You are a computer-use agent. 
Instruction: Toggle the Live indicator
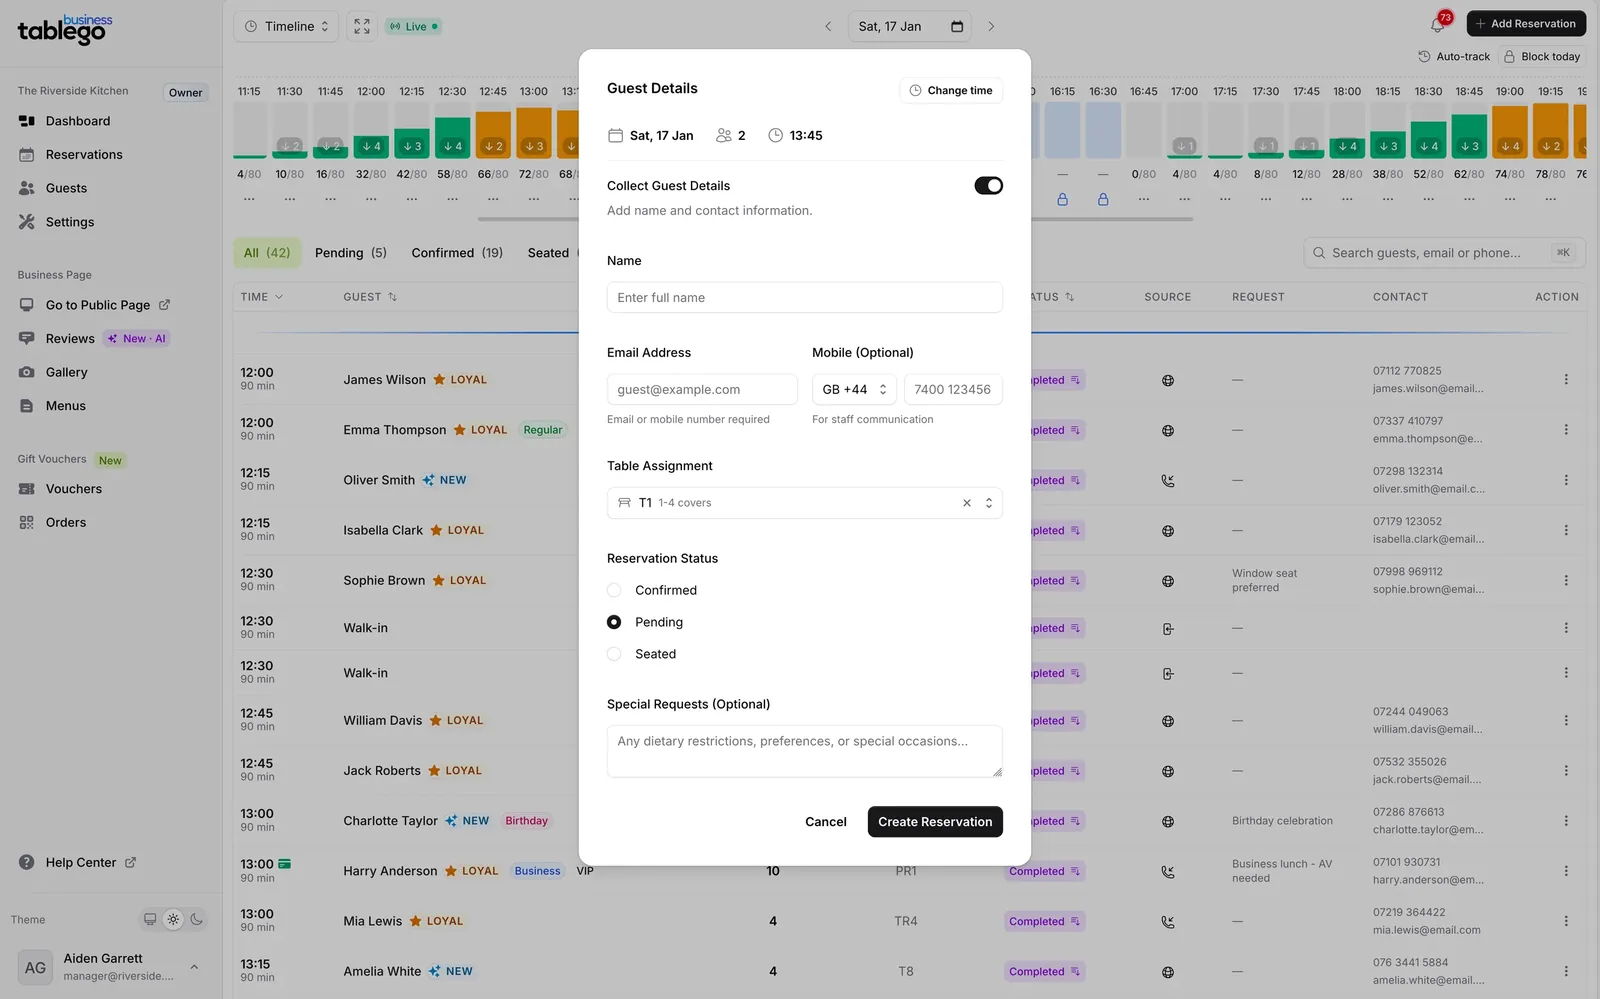pyautogui.click(x=414, y=27)
